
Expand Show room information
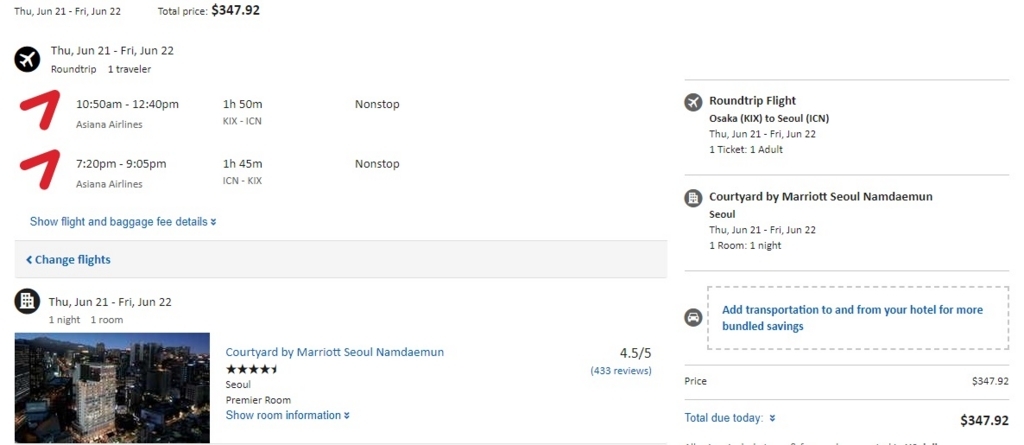pyautogui.click(x=288, y=415)
